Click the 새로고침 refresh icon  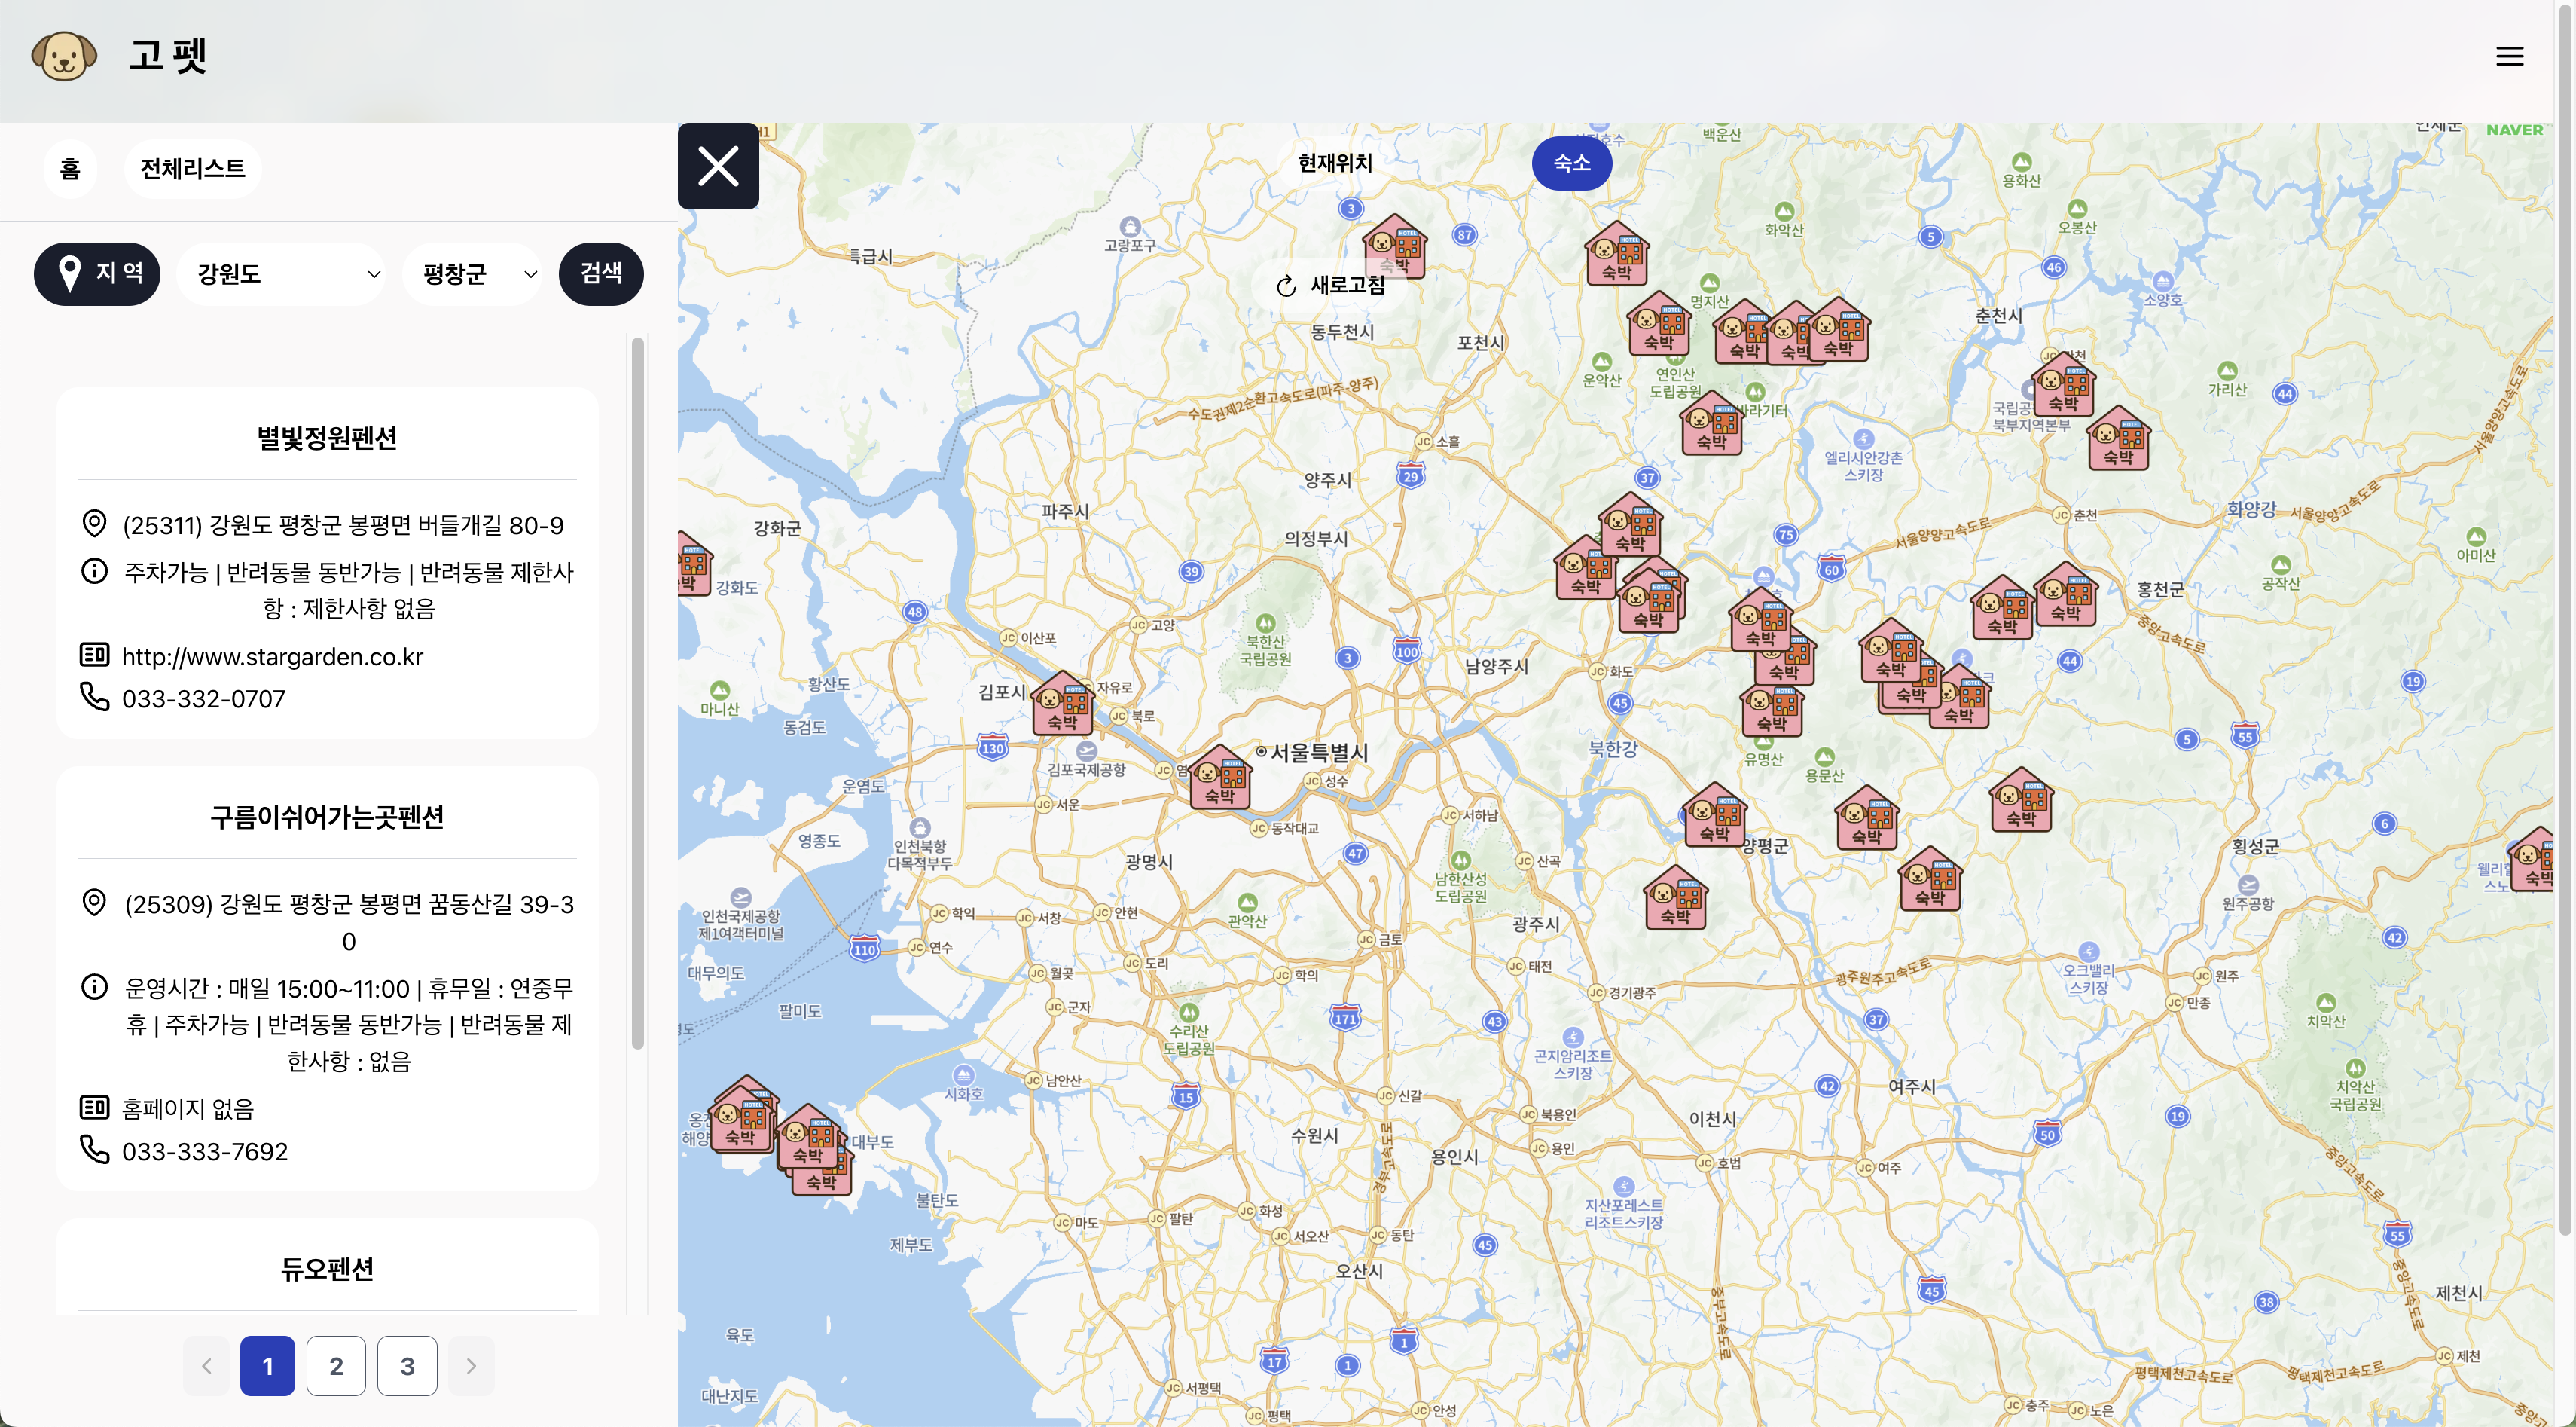(x=1286, y=286)
